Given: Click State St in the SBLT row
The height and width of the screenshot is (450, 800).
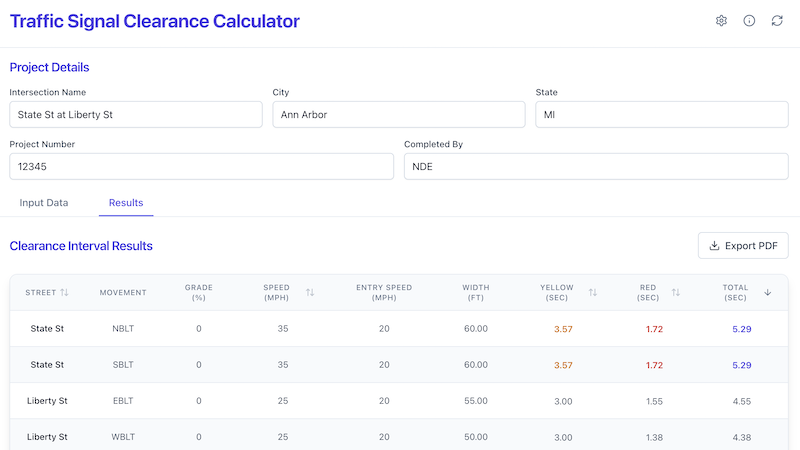Looking at the screenshot, I should tap(47, 365).
